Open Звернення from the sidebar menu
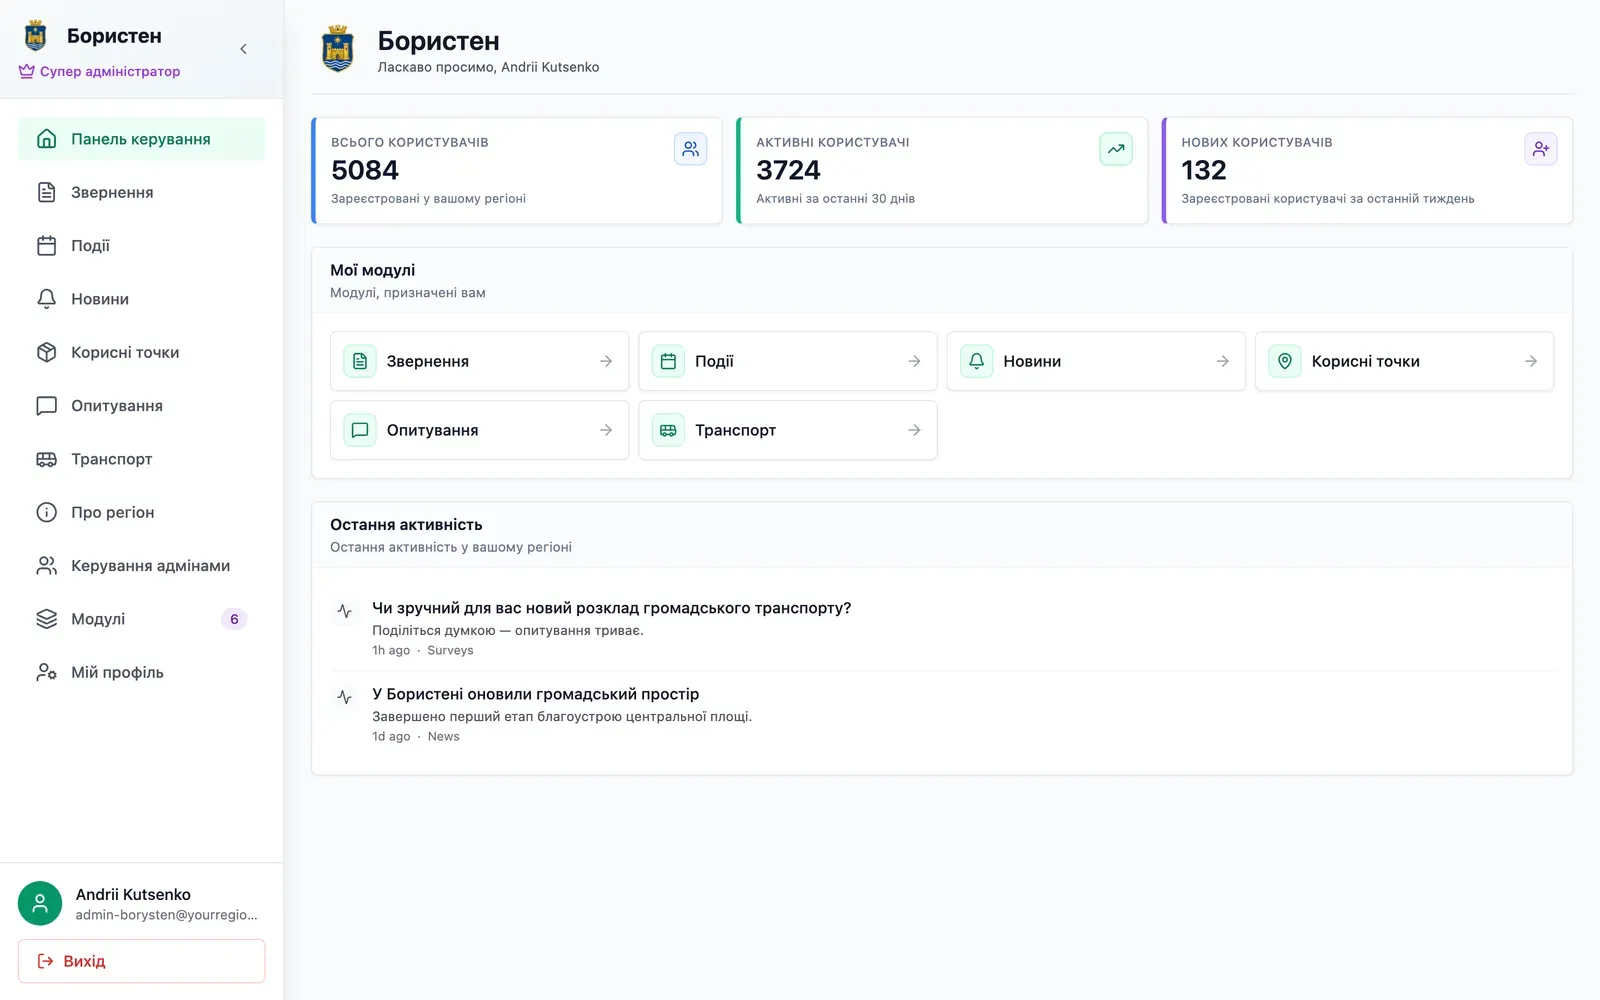Screen dimensions: 1600x1000 (142, 192)
